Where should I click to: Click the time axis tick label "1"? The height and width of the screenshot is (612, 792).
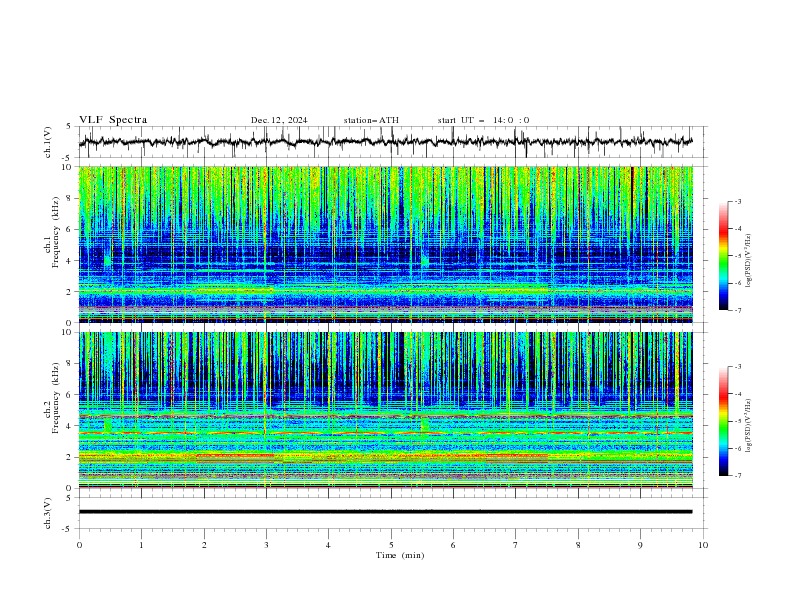coord(141,545)
